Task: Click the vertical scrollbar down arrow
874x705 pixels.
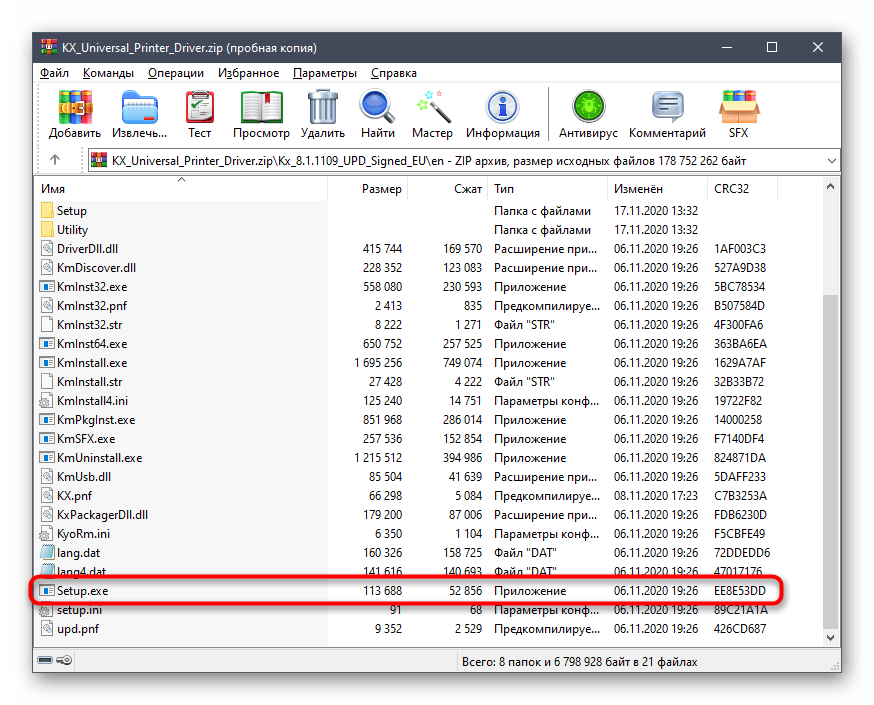Action: [x=831, y=638]
